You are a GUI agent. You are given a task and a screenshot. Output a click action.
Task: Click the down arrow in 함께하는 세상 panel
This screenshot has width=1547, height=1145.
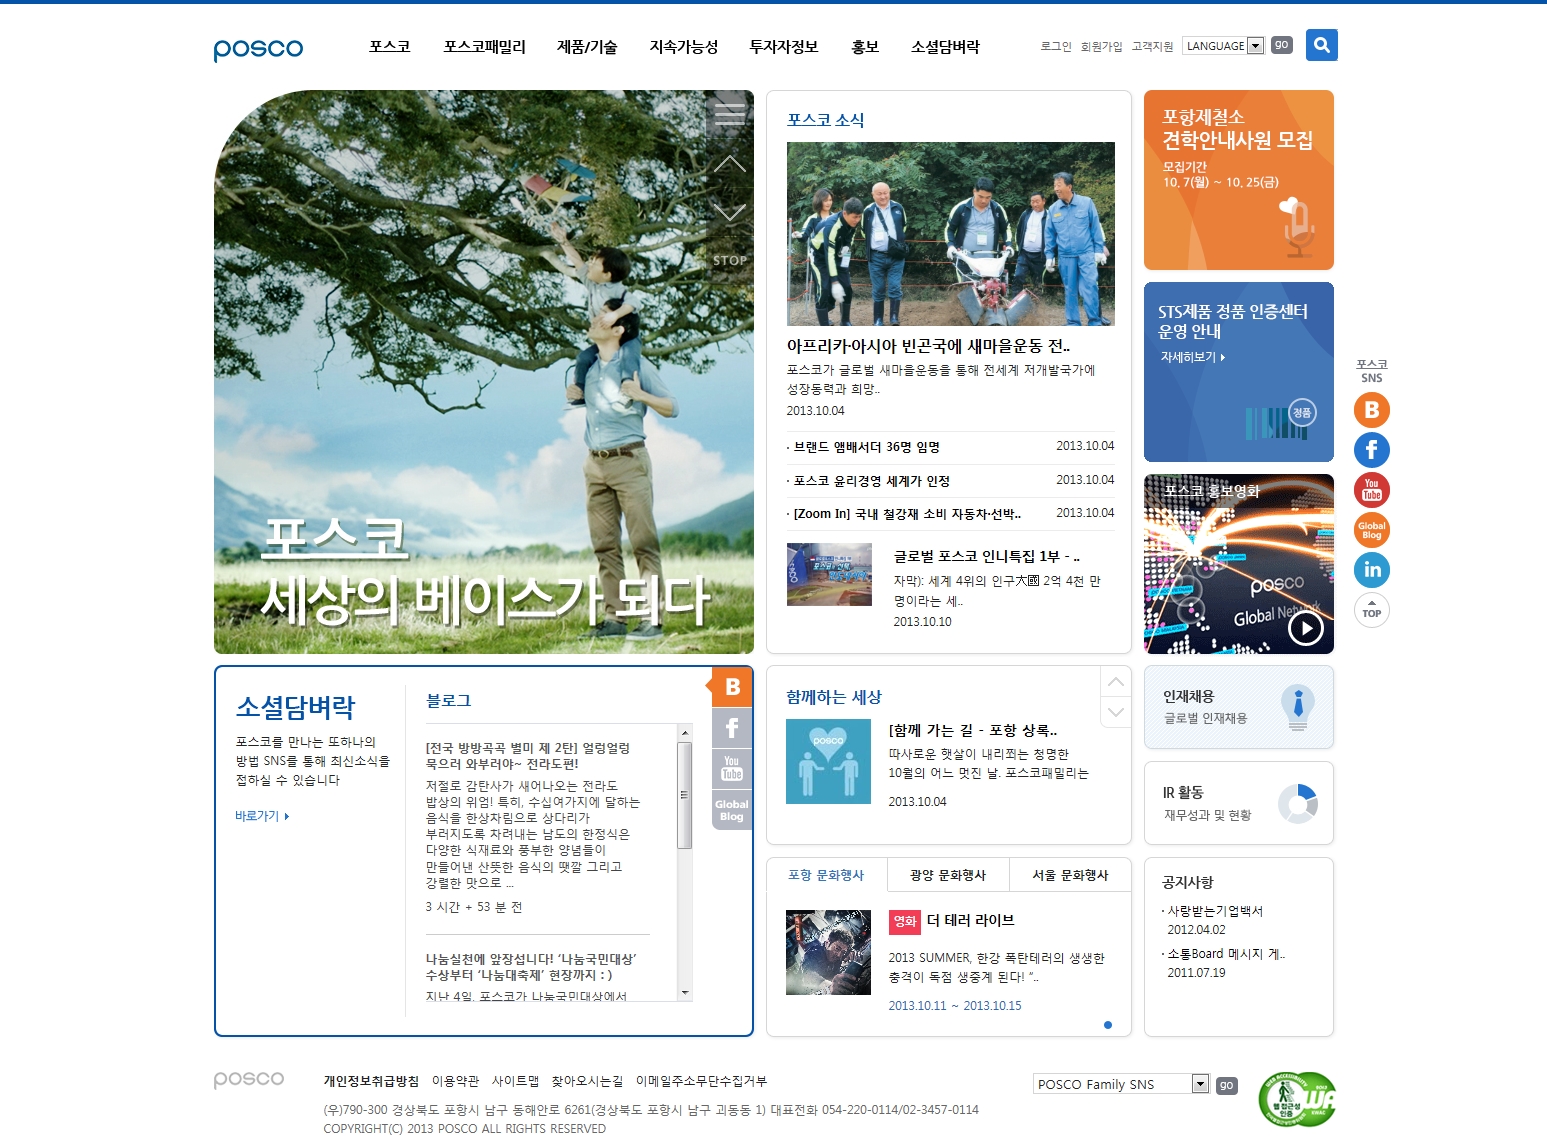point(1116,713)
